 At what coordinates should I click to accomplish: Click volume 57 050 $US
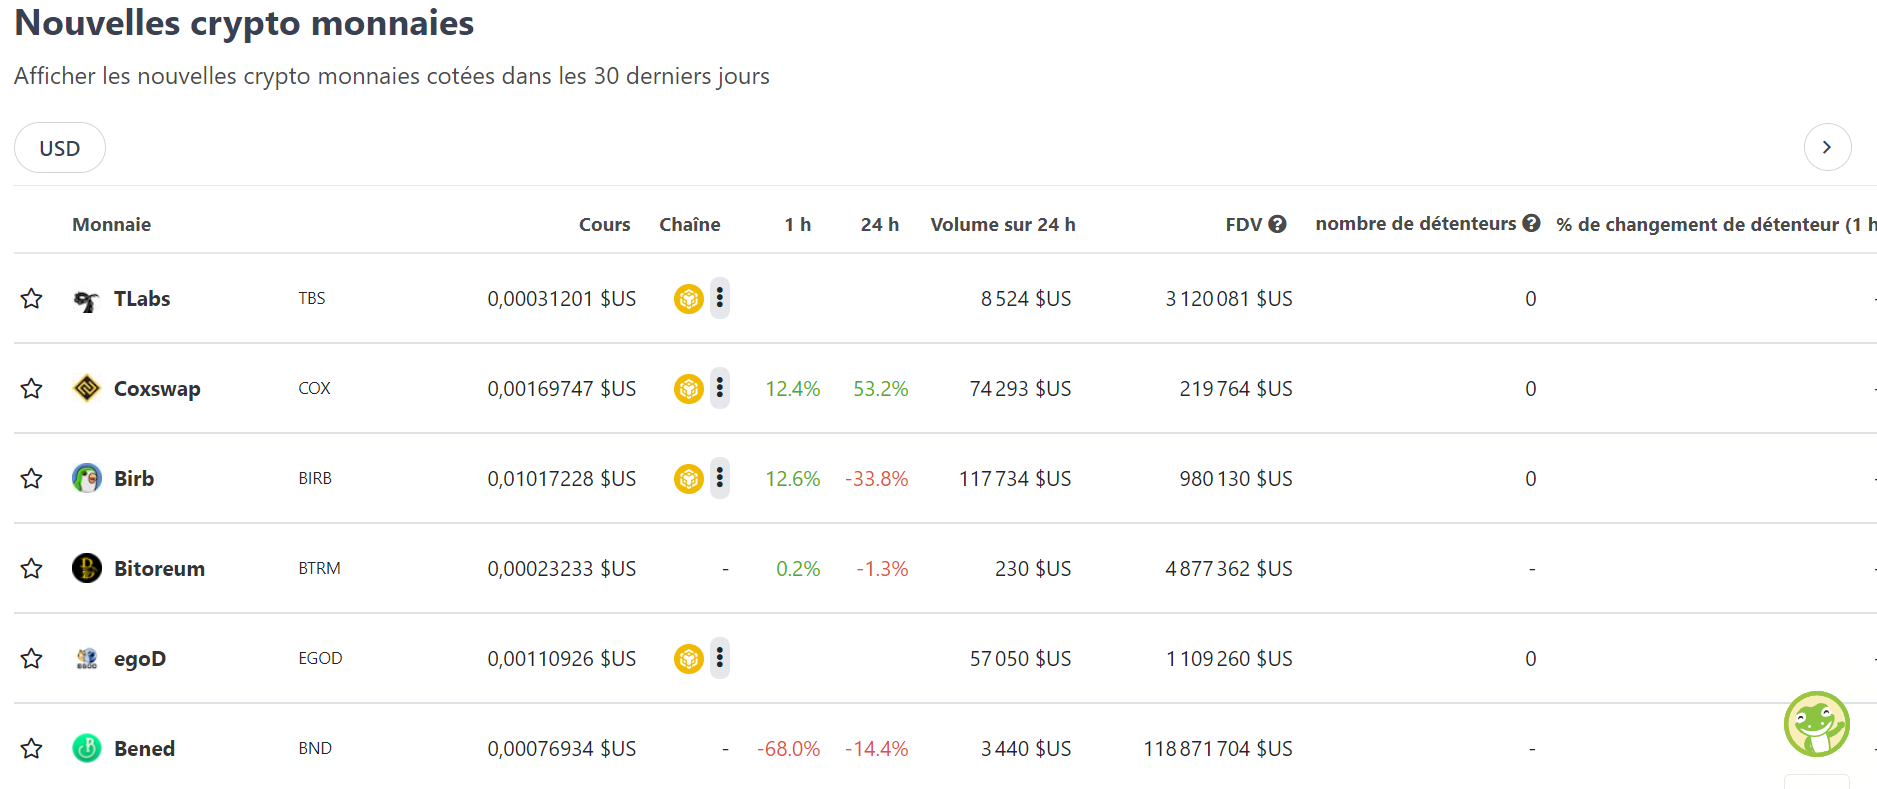pyautogui.click(x=1021, y=658)
